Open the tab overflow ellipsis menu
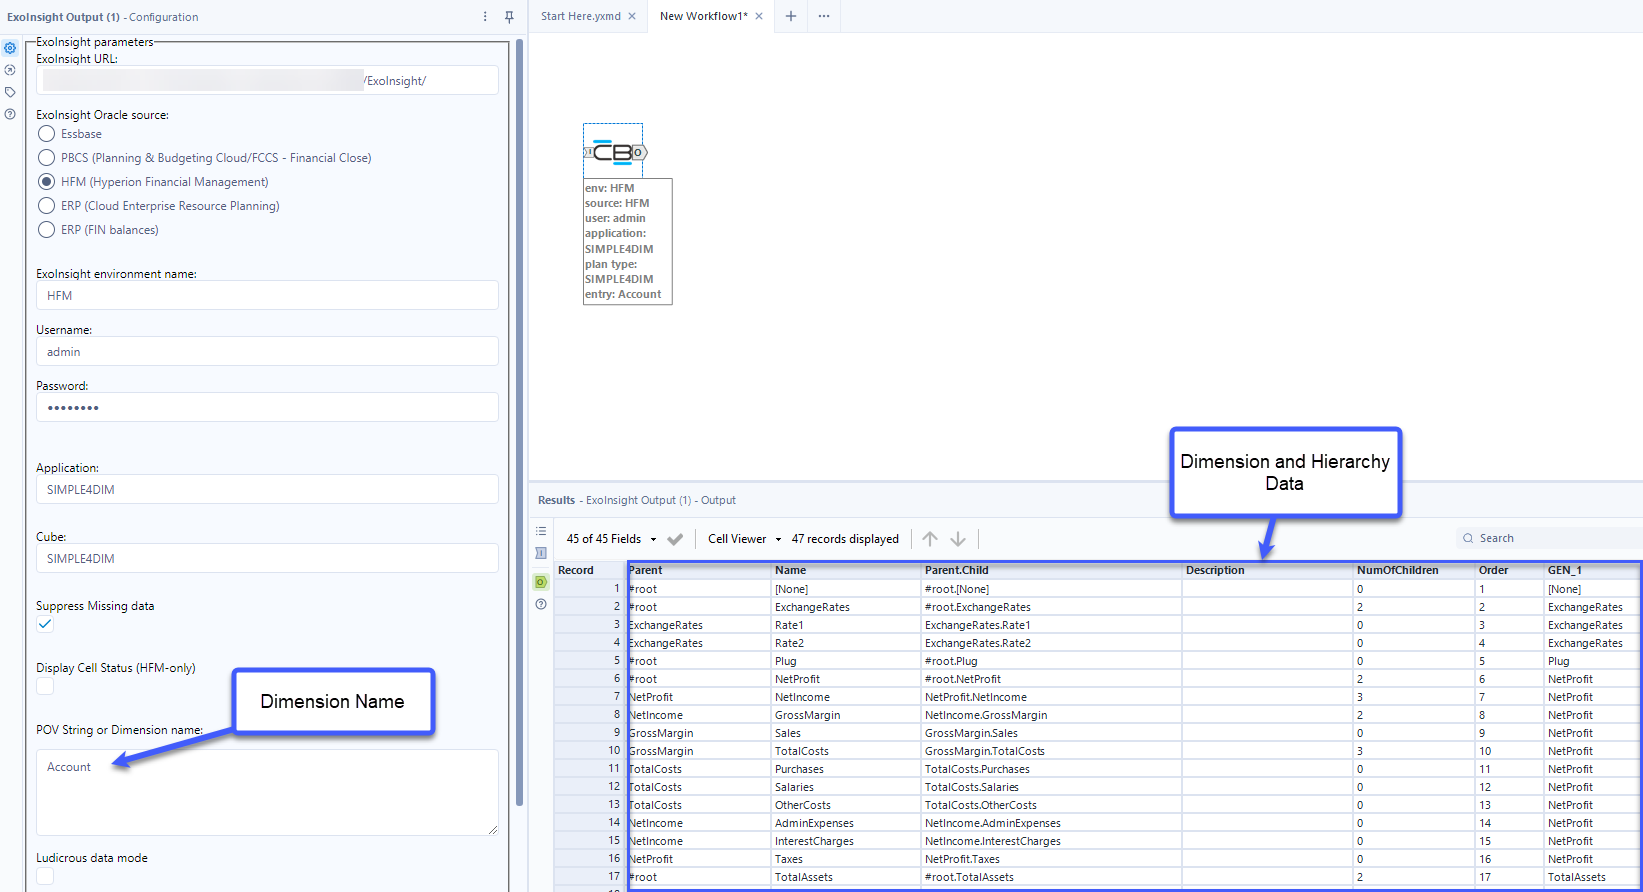Screen dimensions: 1643x892 coord(824,16)
